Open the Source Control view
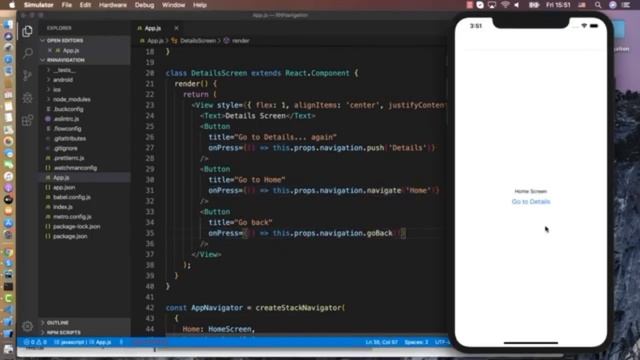This screenshot has width=640, height=360. [x=27, y=76]
